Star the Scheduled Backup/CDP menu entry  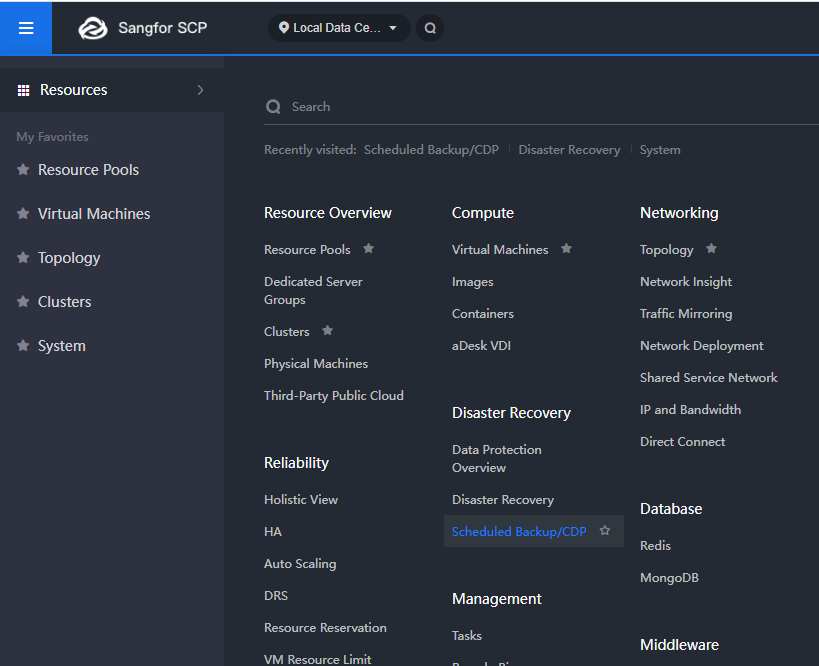605,532
